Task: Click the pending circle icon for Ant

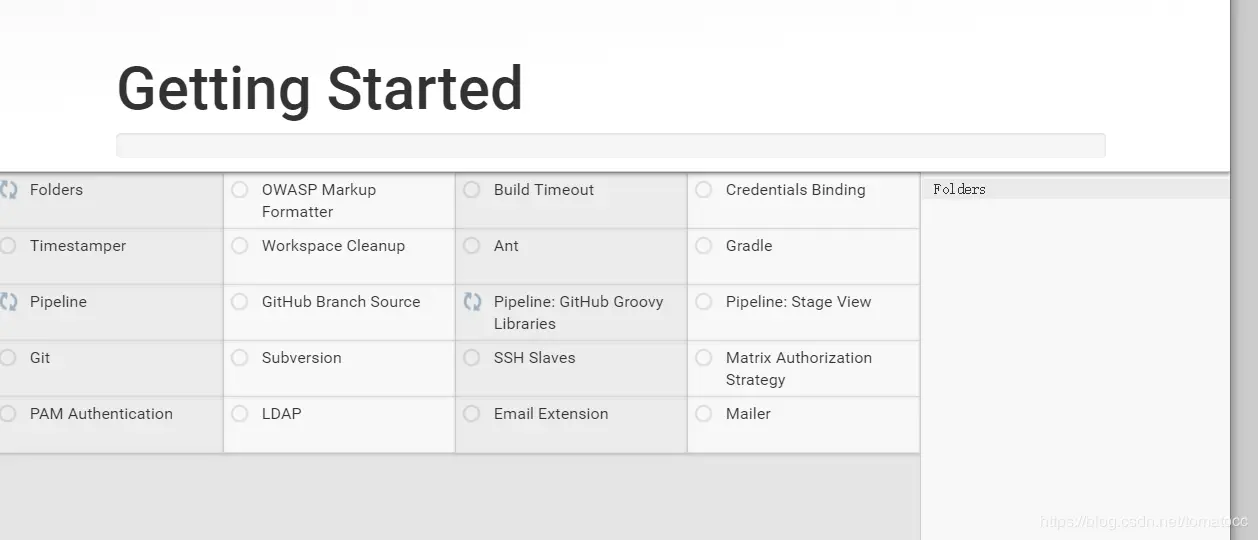Action: pos(472,246)
